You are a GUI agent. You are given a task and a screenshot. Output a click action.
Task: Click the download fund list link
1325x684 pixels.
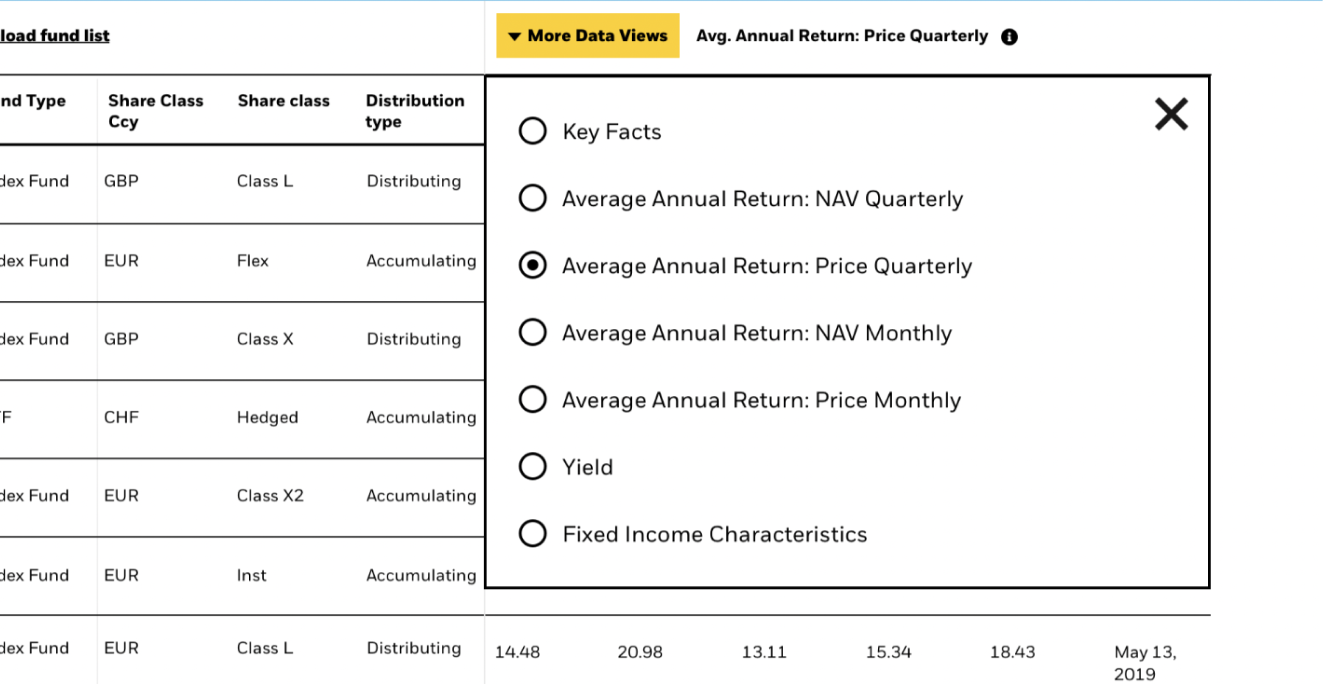pos(54,36)
